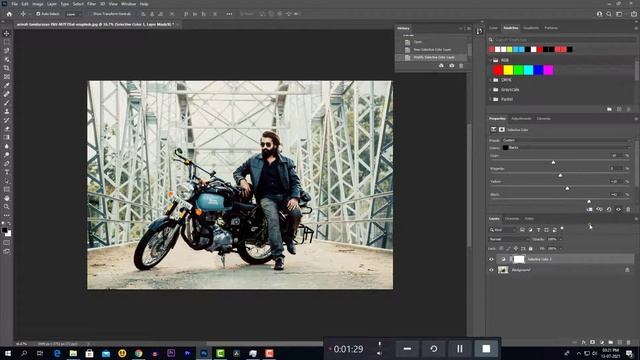Open the three-dots more options in options bar
Image resolution: width=640 pixels, height=360 pixels.
[x=229, y=14]
